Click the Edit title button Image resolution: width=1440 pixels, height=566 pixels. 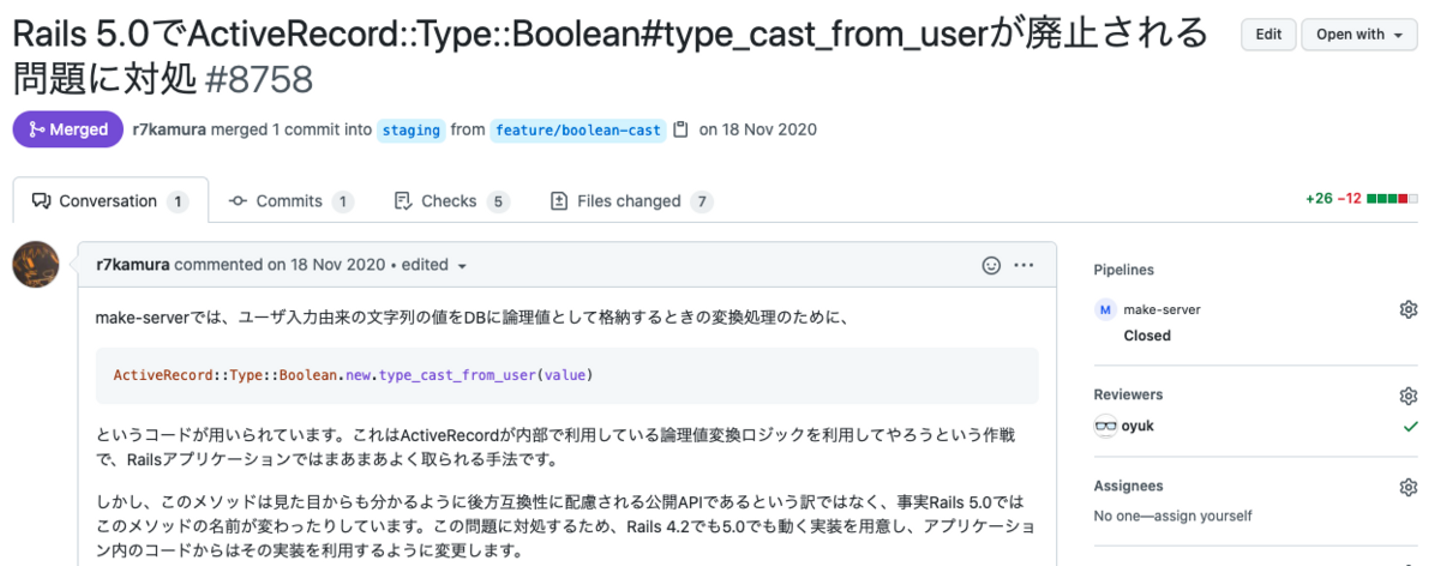coord(1268,34)
